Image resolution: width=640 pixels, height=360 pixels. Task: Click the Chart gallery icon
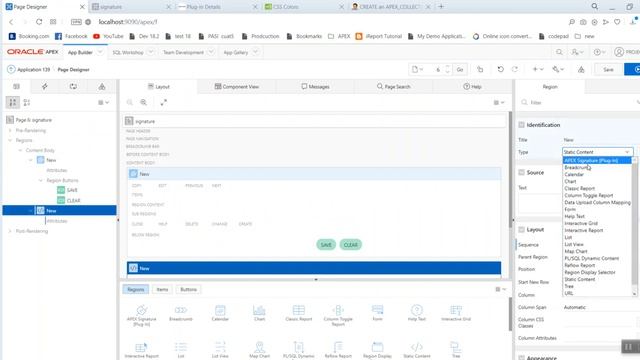pos(259,313)
